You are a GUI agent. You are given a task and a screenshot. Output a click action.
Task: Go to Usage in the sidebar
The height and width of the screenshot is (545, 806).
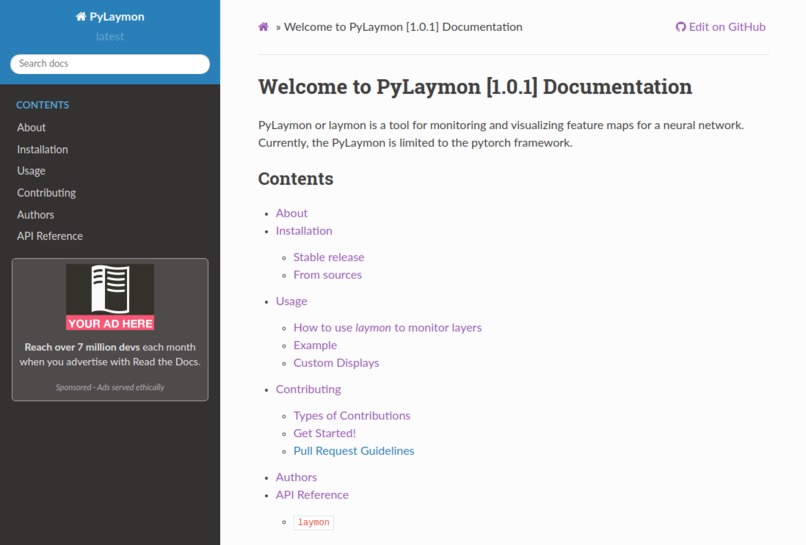coord(31,171)
